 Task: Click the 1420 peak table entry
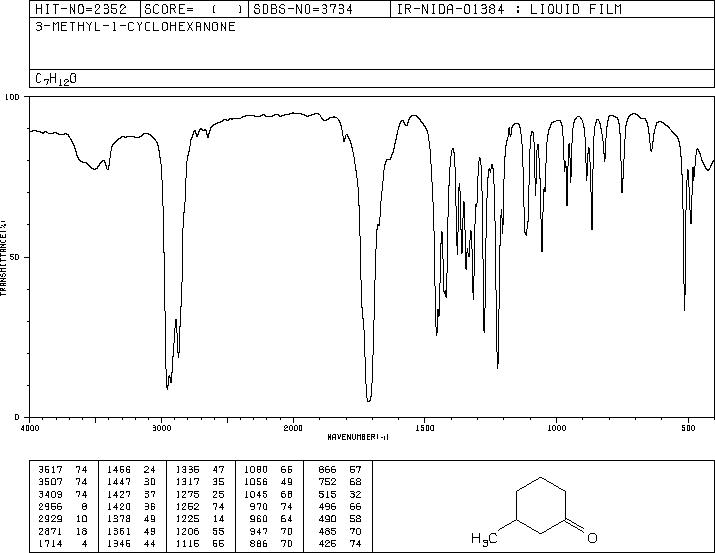pos(131,506)
